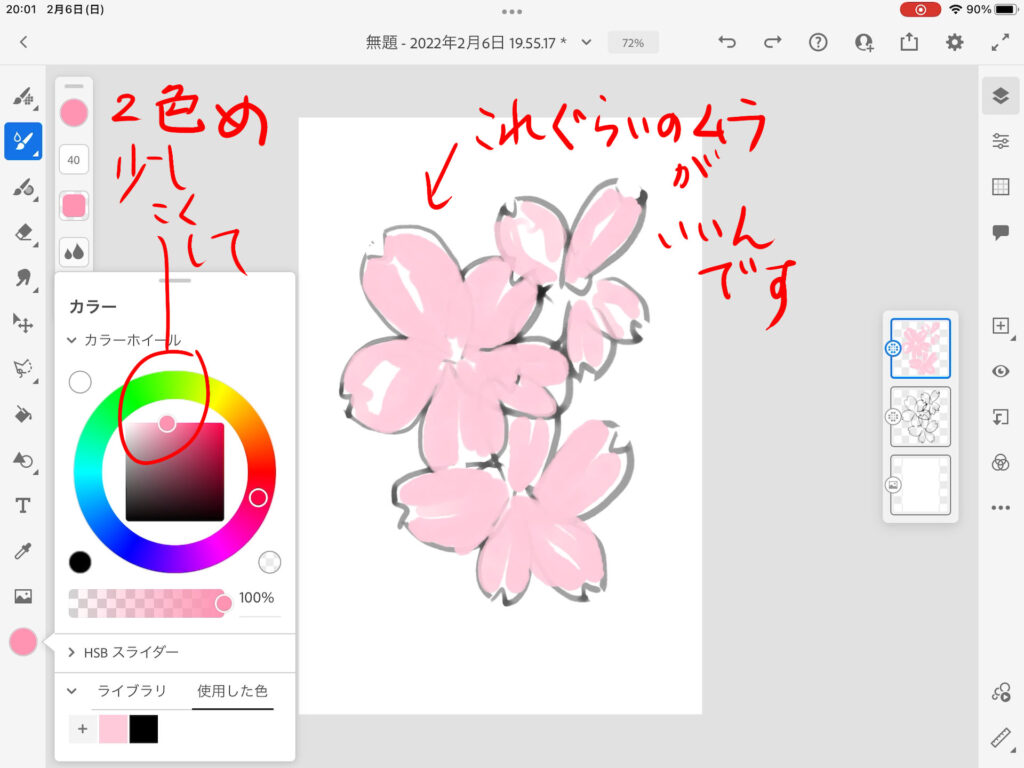This screenshot has height=768, width=1024.
Task: Click the 72% zoom level button
Action: pos(633,43)
